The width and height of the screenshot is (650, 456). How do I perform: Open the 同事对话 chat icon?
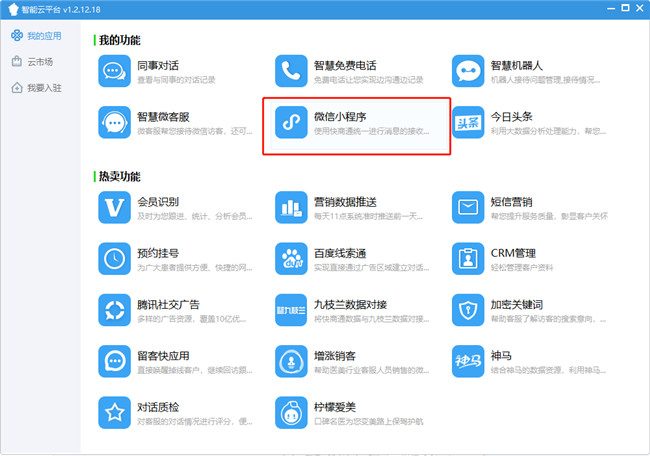[115, 70]
